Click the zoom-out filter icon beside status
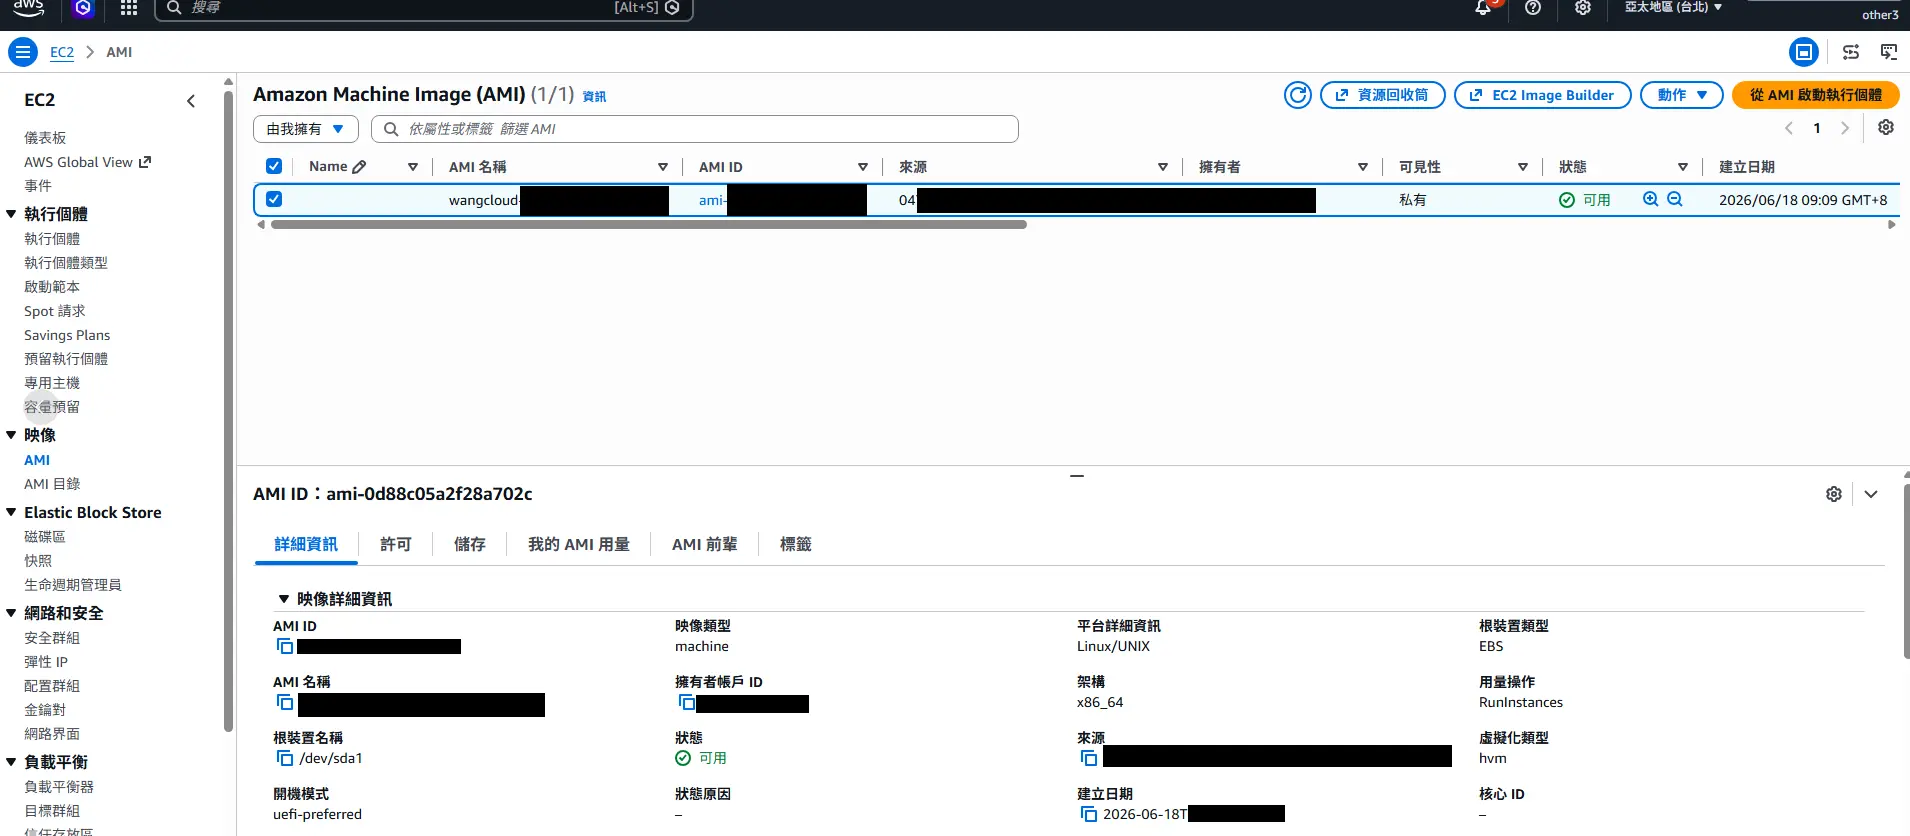 (1675, 199)
